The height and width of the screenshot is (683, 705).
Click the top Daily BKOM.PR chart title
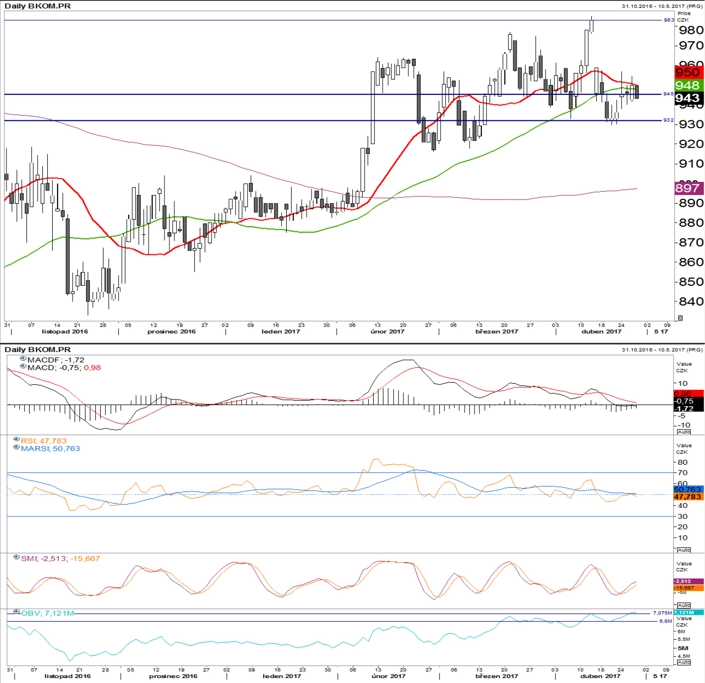(x=37, y=6)
